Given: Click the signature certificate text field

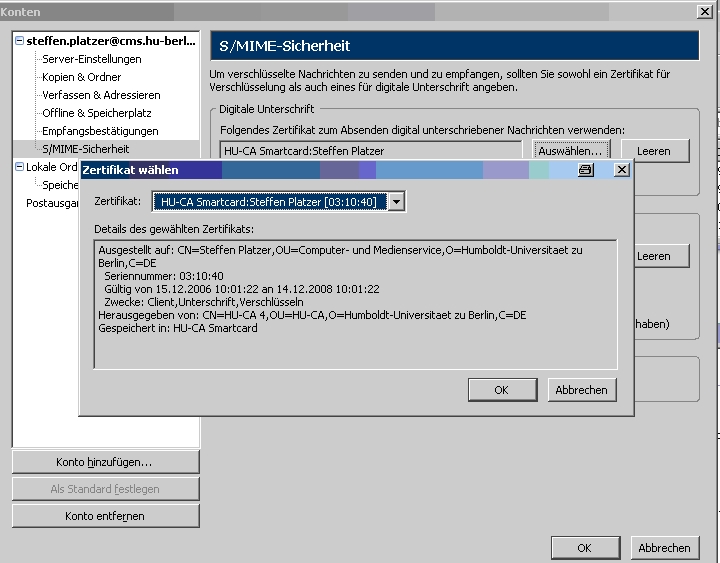Looking at the screenshot, I should tap(371, 151).
